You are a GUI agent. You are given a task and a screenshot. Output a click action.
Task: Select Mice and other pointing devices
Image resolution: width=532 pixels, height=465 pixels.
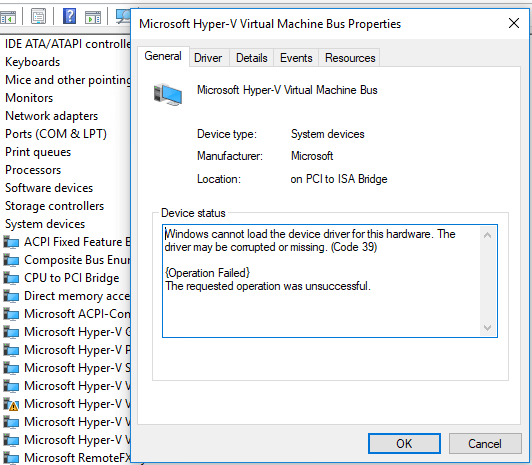tap(68, 80)
